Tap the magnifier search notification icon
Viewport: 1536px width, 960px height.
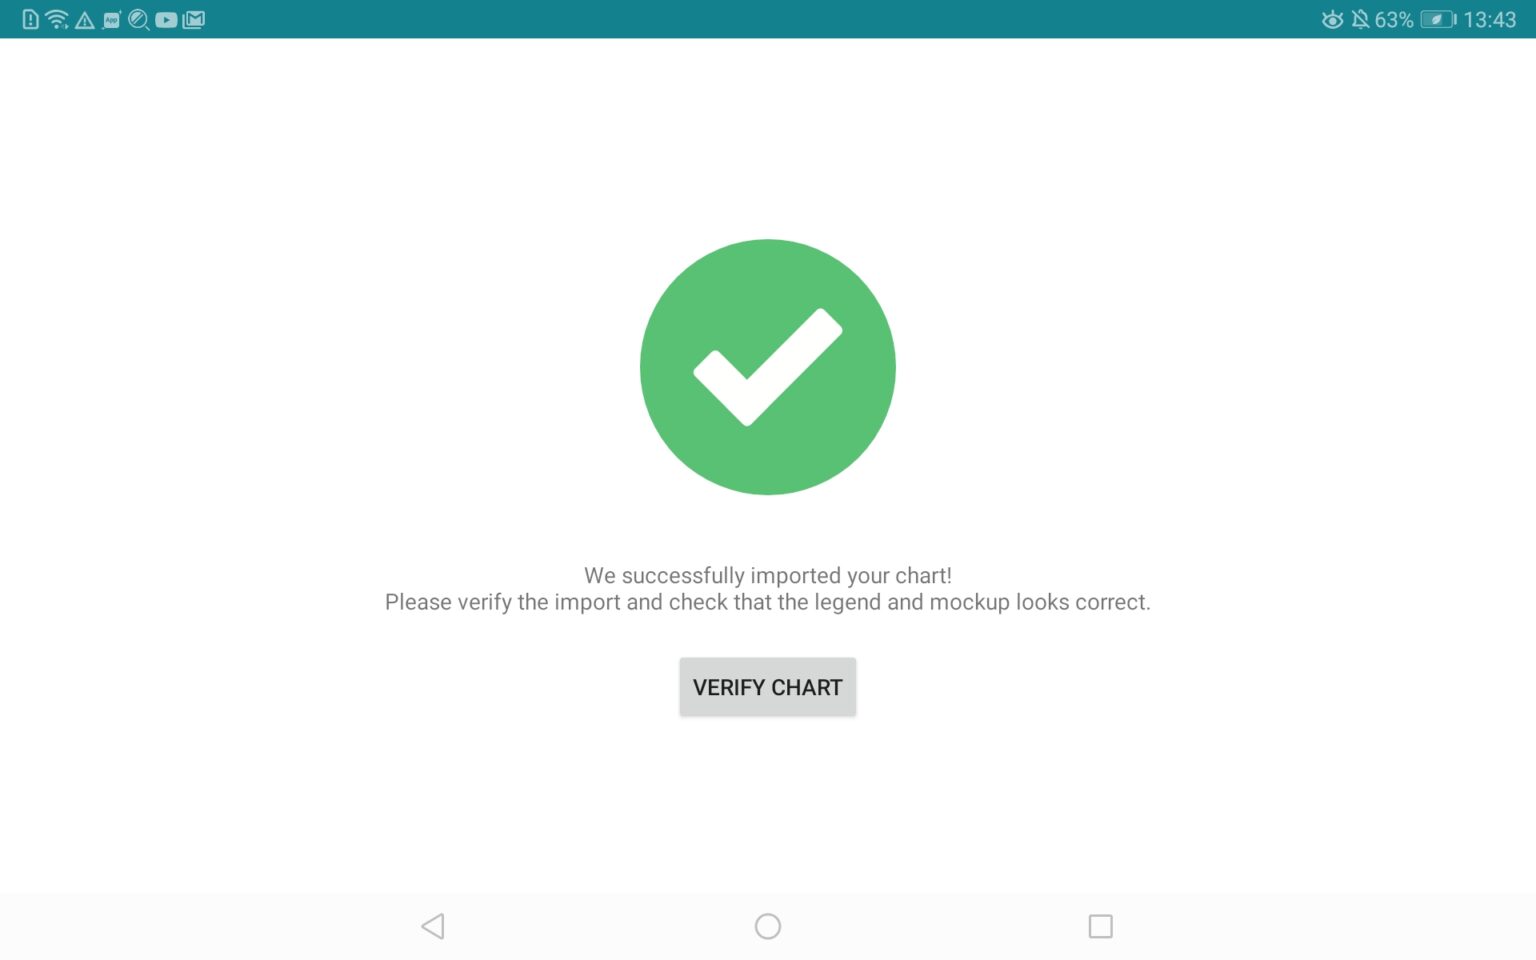point(139,19)
